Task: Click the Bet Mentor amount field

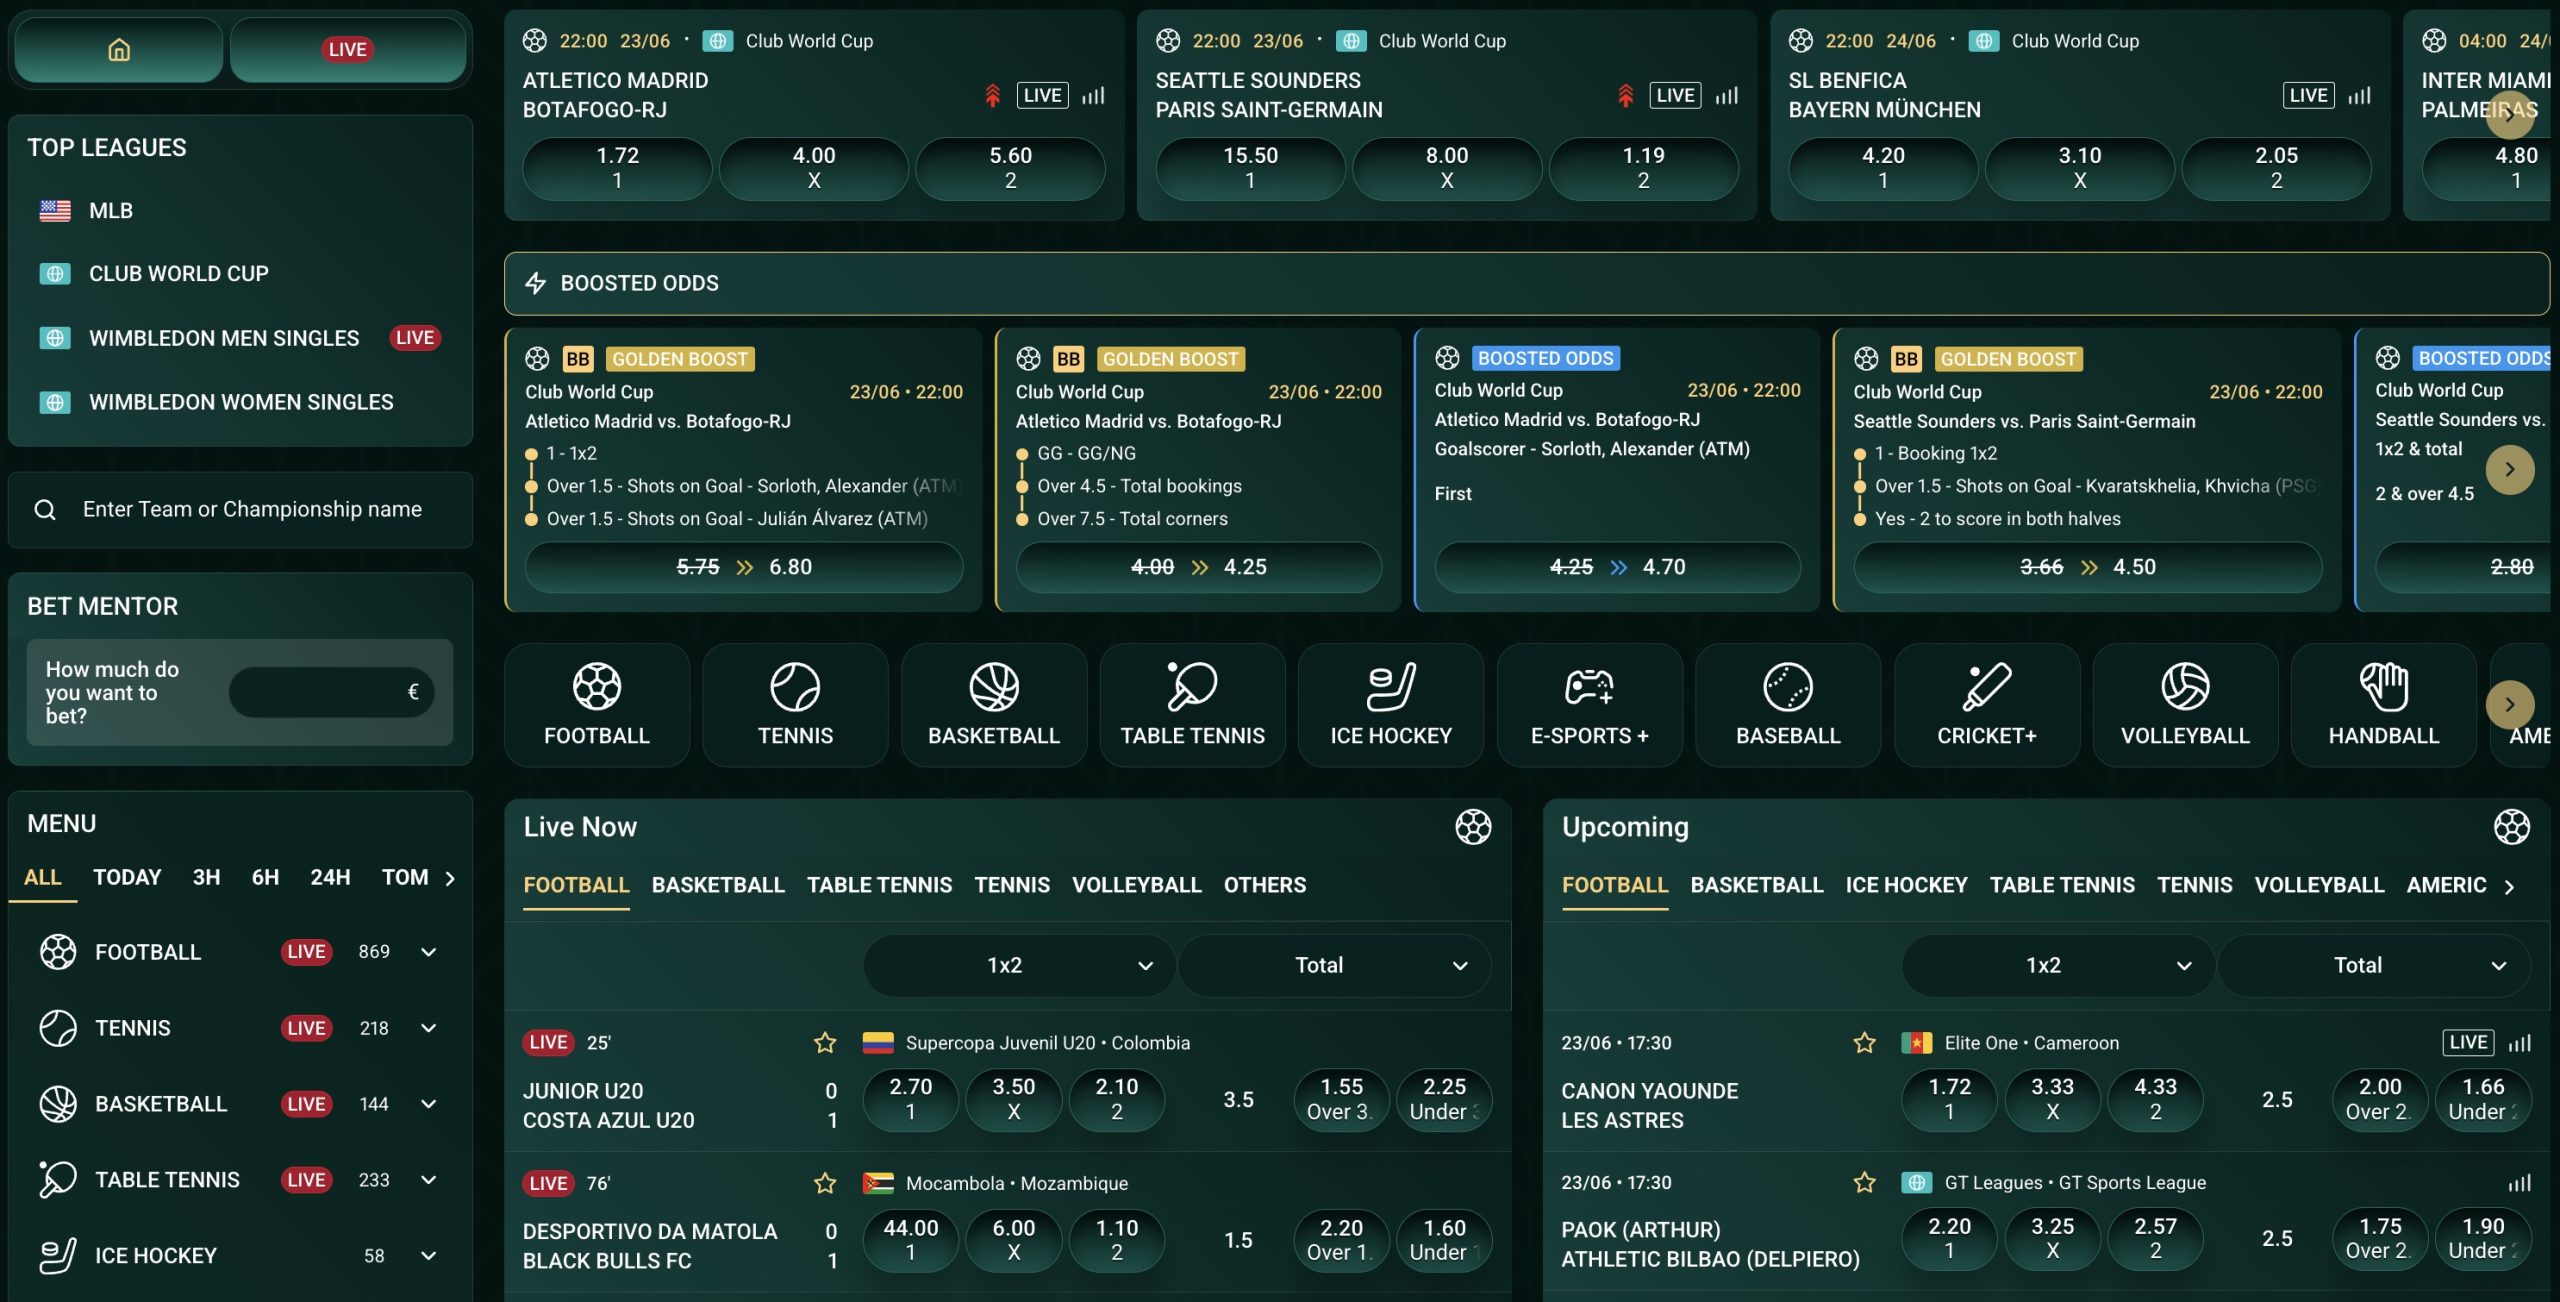Action: click(332, 692)
